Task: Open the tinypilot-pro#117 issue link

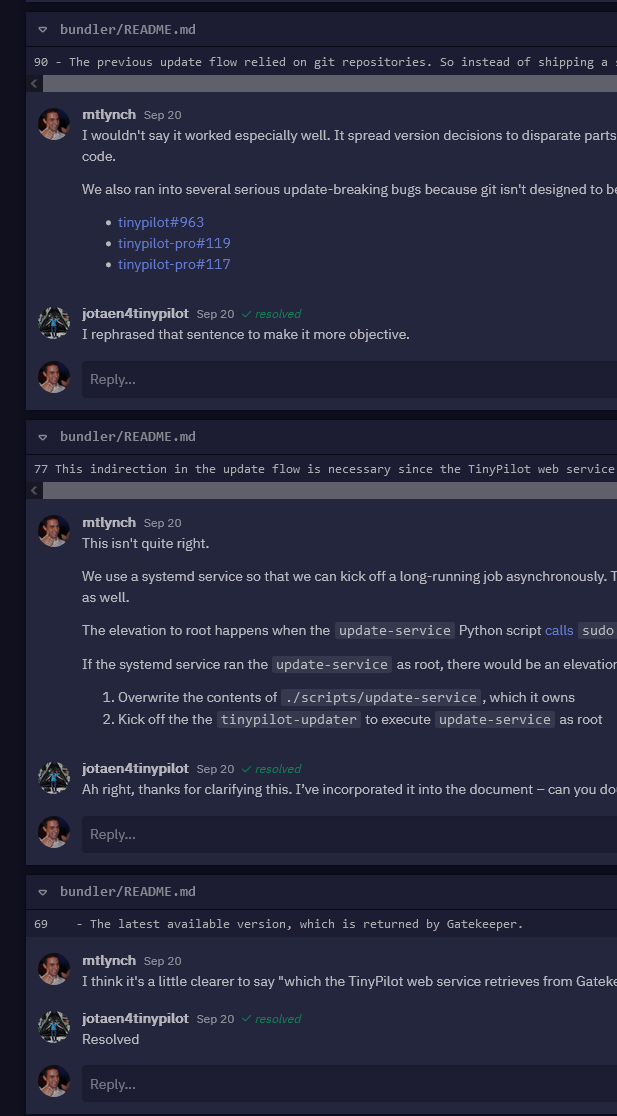Action: point(174,264)
